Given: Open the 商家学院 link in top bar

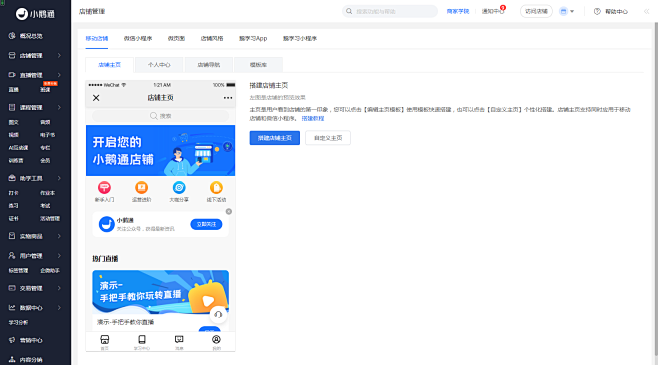Looking at the screenshot, I should click(x=458, y=11).
